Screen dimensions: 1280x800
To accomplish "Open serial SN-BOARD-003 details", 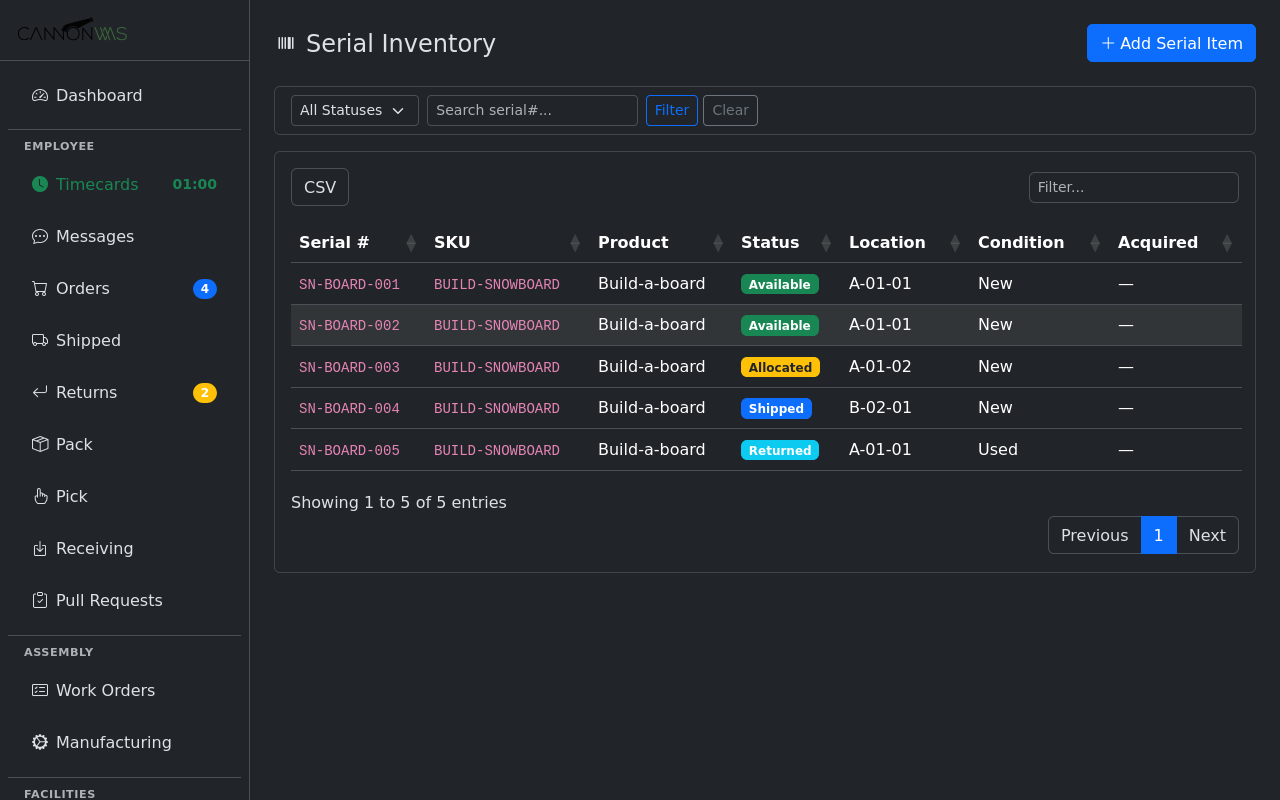I will click(x=349, y=367).
